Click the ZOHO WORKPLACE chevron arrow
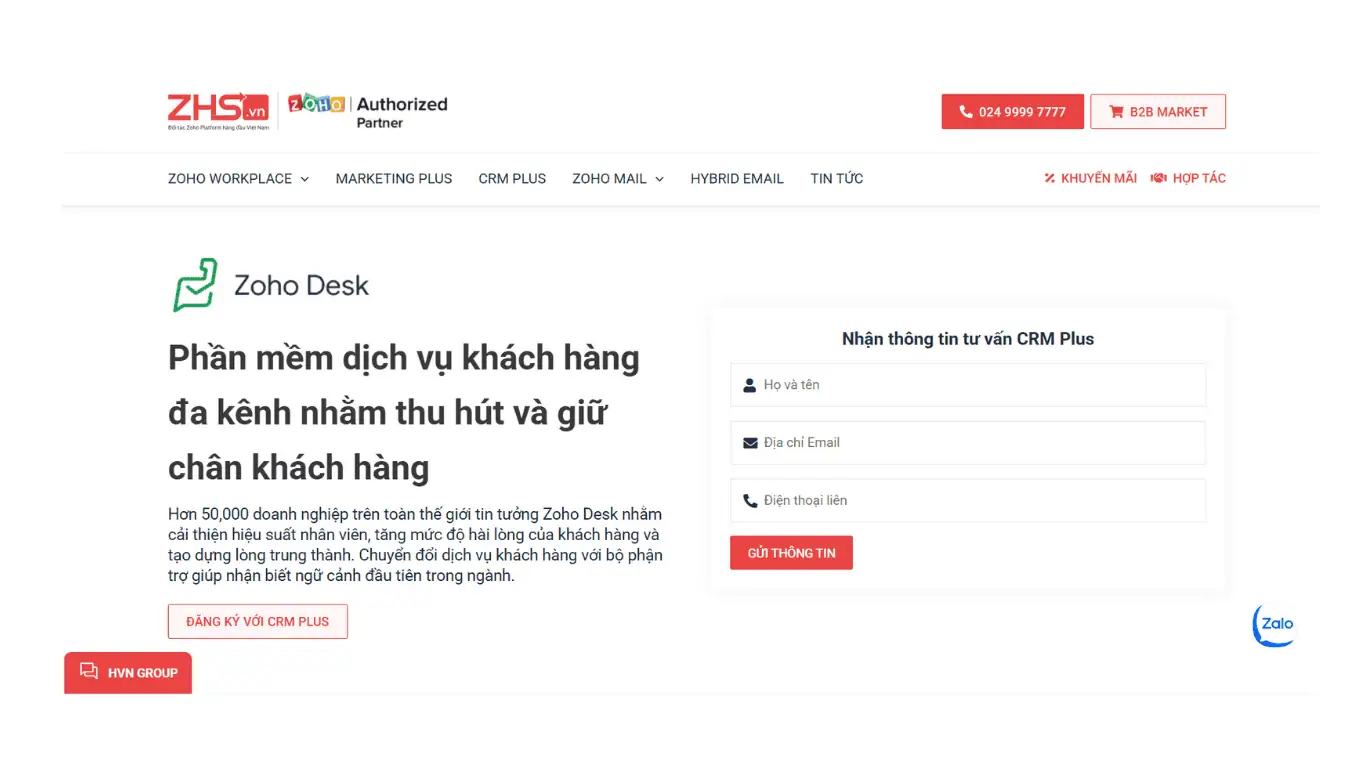Screen dimensions: 1366x768 303,179
